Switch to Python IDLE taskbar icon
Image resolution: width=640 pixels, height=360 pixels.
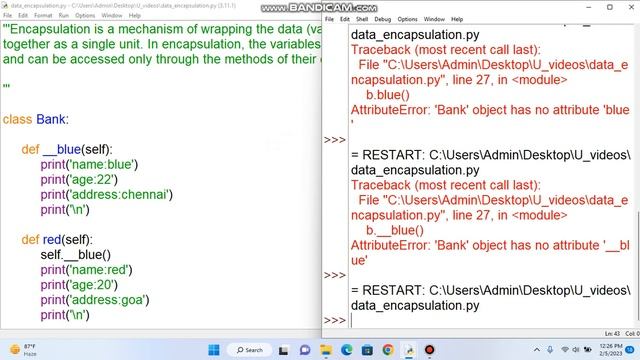[409, 350]
